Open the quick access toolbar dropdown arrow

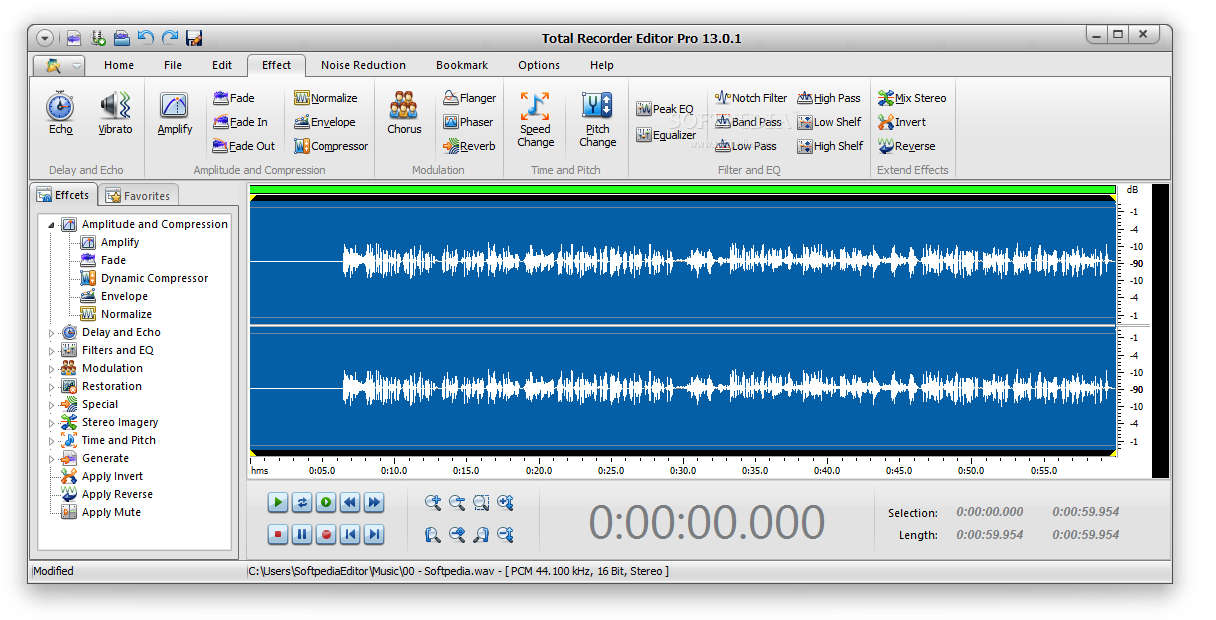pyautogui.click(x=45, y=38)
